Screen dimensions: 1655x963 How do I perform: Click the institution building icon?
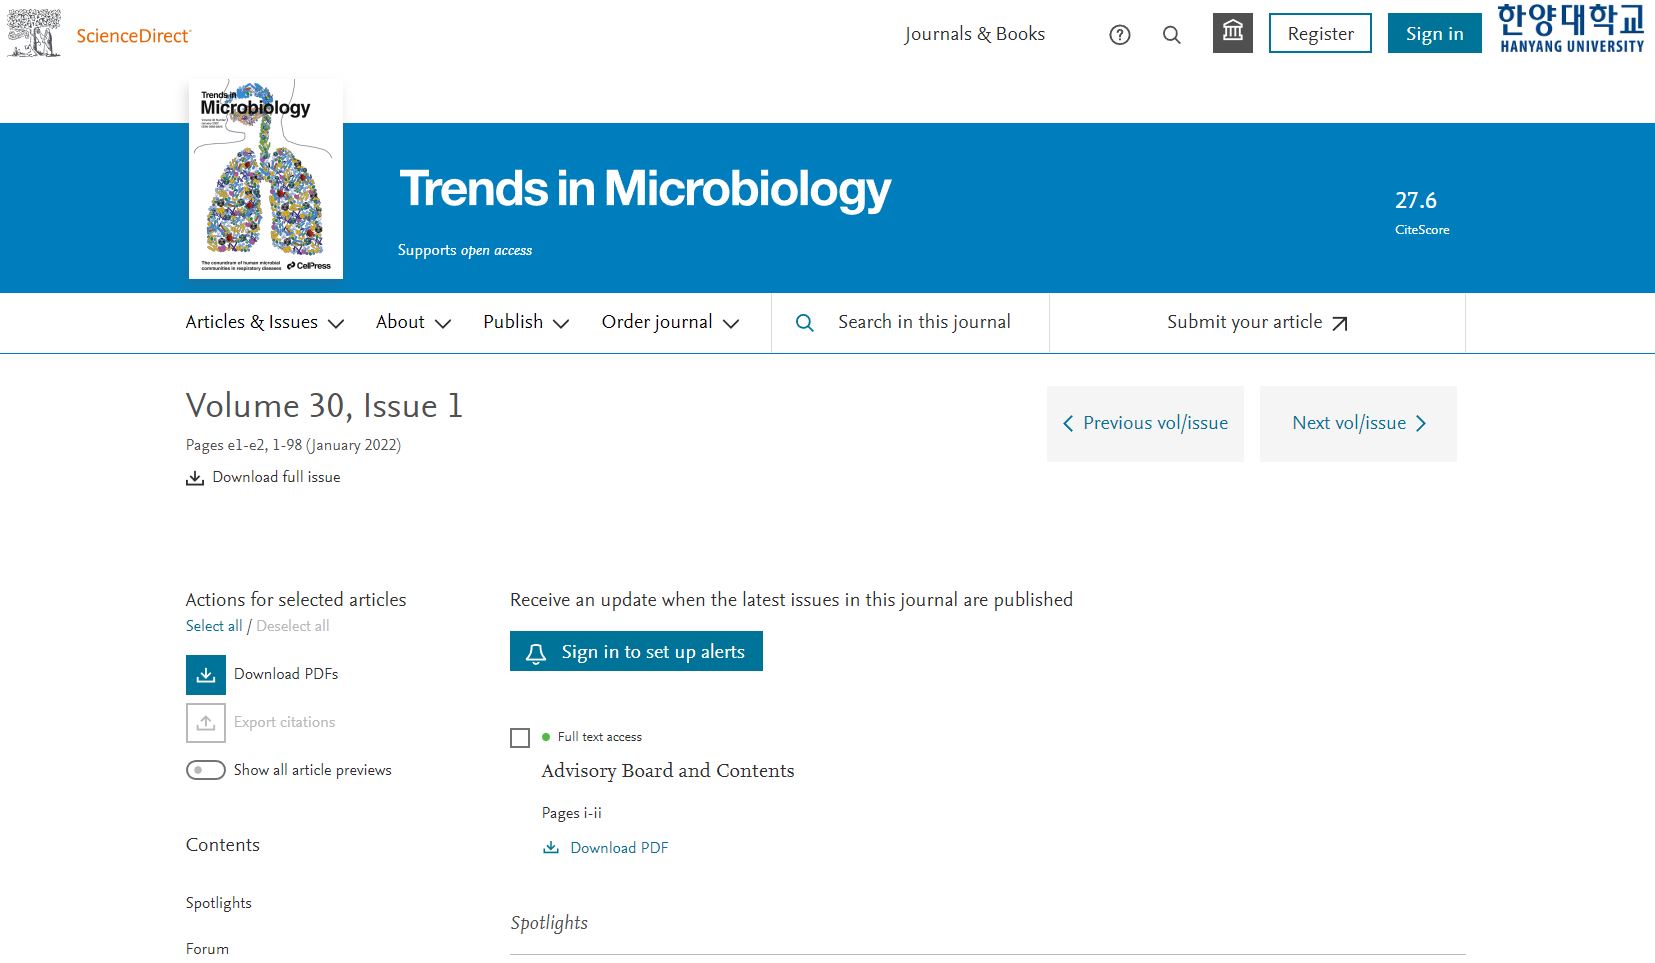tap(1232, 33)
